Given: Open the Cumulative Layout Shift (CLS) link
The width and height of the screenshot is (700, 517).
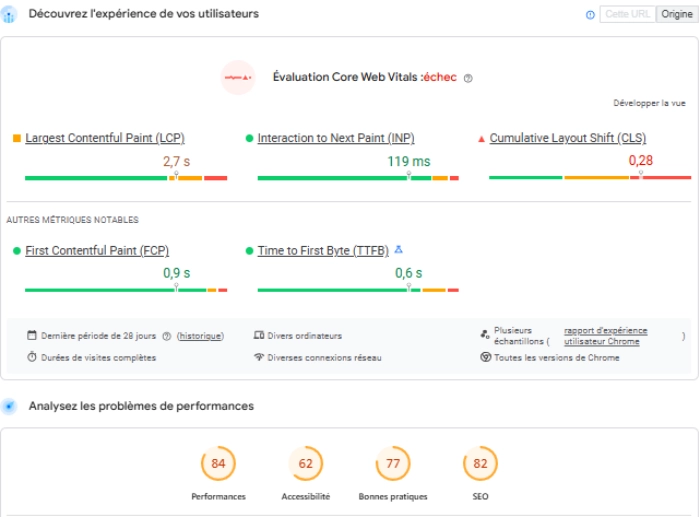Looking at the screenshot, I should [x=567, y=138].
